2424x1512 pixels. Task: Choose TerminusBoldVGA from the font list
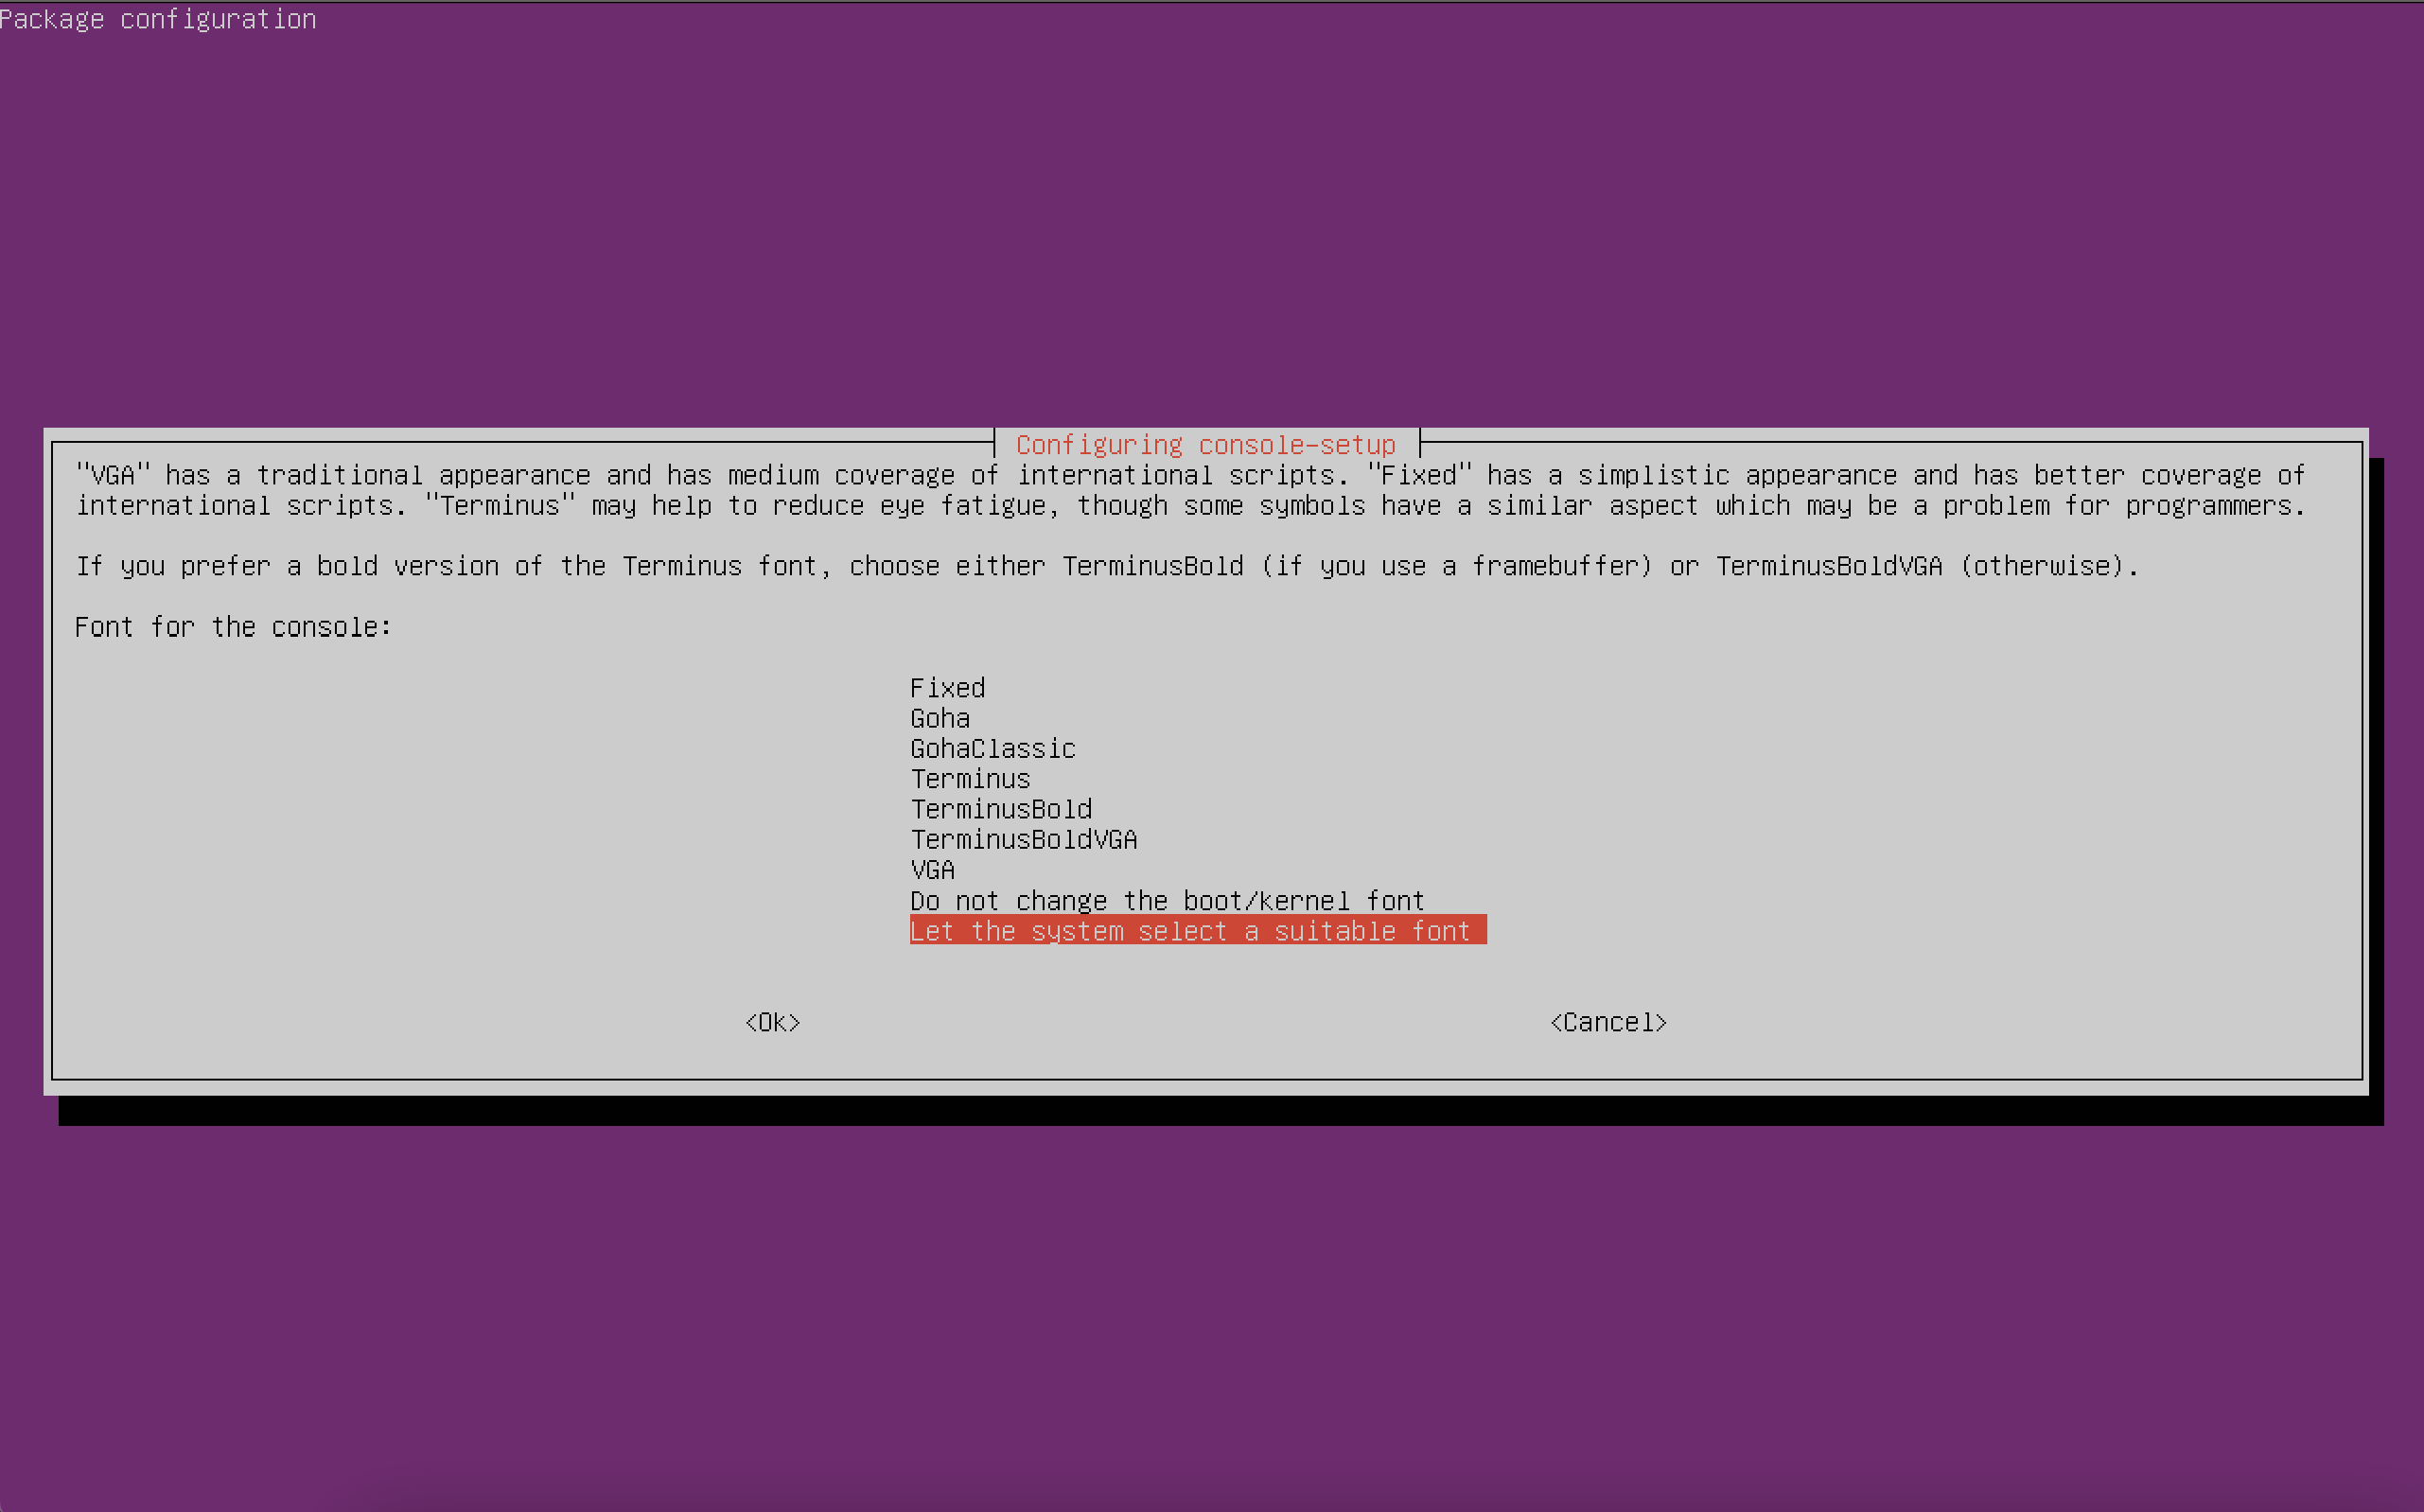tap(1023, 839)
